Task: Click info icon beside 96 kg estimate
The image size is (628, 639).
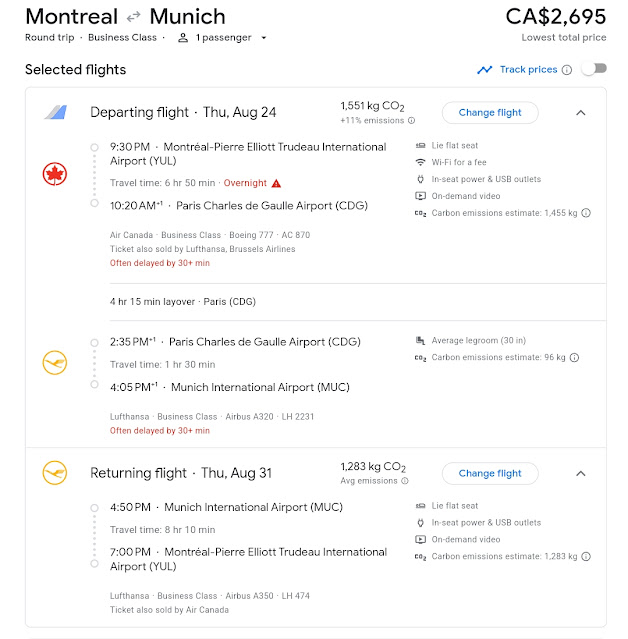Action: (x=573, y=357)
